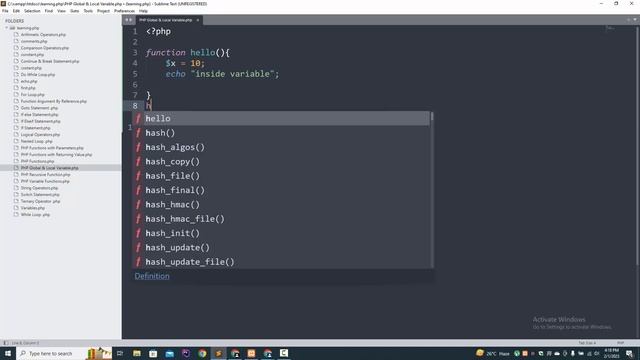Screen dimensions: 640x360
Task: Open the Find menu
Action: (x=49, y=11)
